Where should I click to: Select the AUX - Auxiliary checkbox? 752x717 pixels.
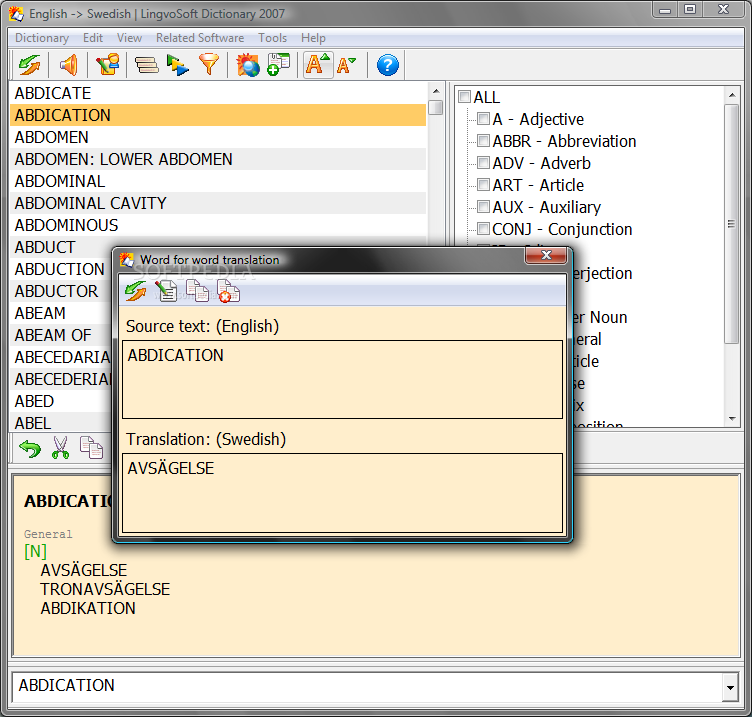click(x=483, y=207)
